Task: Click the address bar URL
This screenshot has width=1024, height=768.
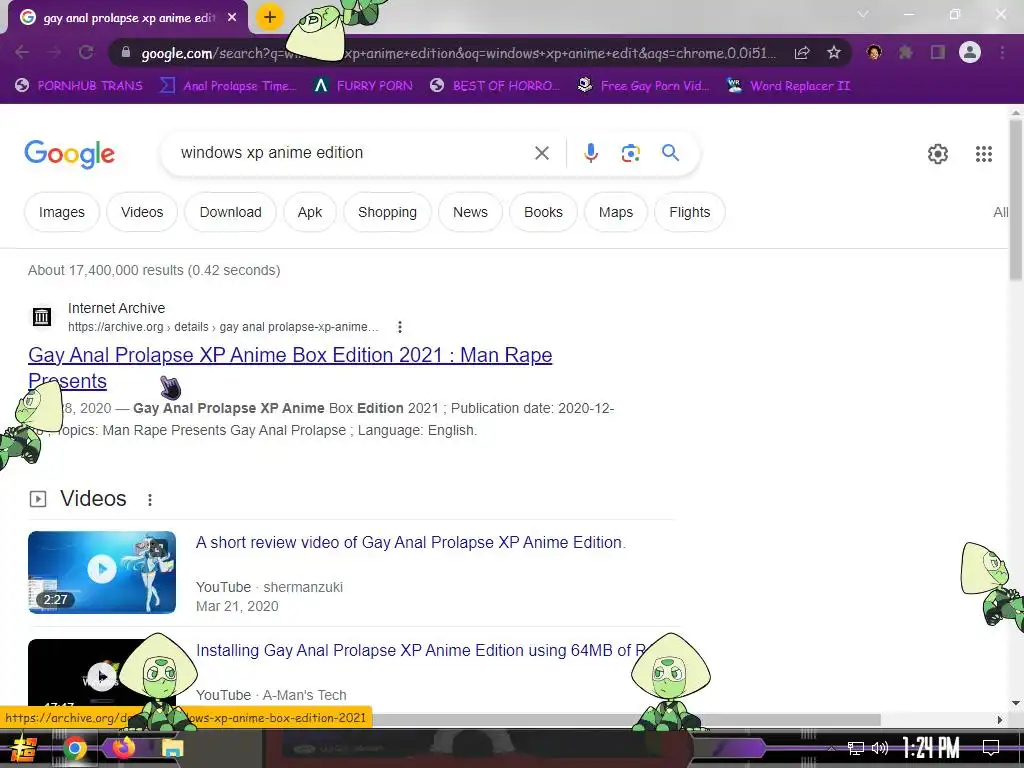Action: pyautogui.click(x=457, y=53)
